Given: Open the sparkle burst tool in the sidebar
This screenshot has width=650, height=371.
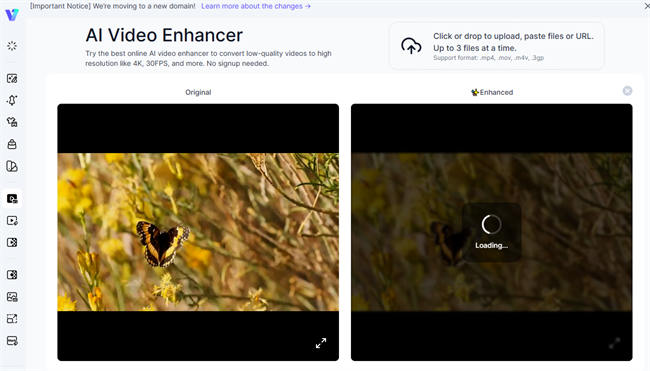Looking at the screenshot, I should pos(12,46).
